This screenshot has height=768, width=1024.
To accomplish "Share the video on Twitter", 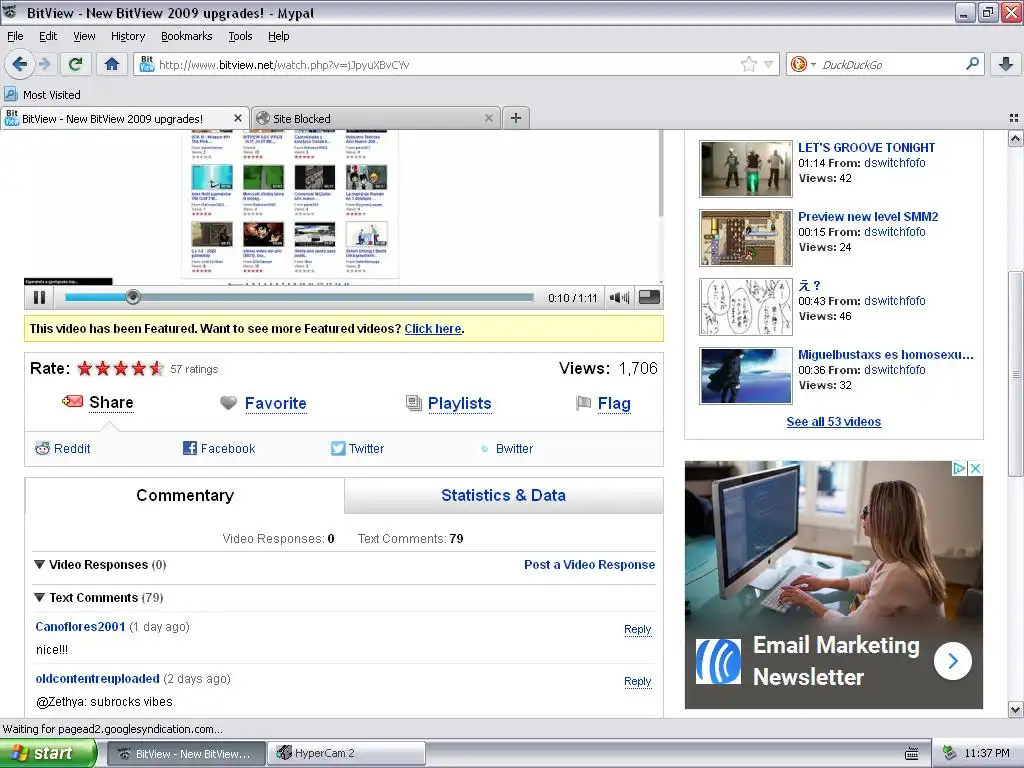I will (x=358, y=449).
